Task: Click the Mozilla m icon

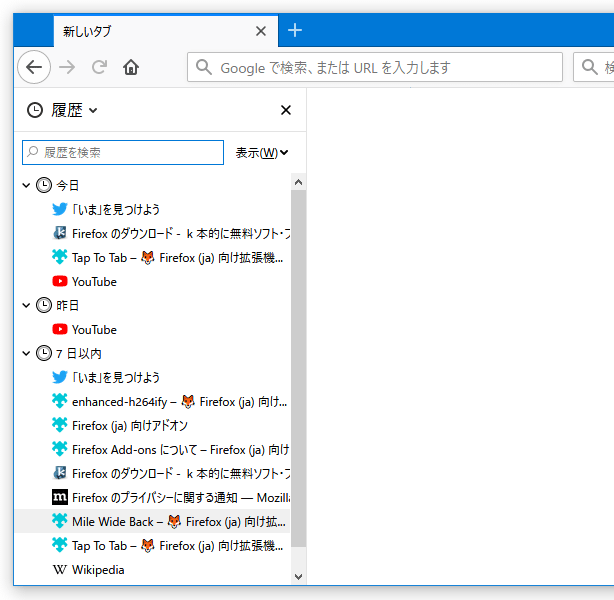Action: click(x=60, y=497)
